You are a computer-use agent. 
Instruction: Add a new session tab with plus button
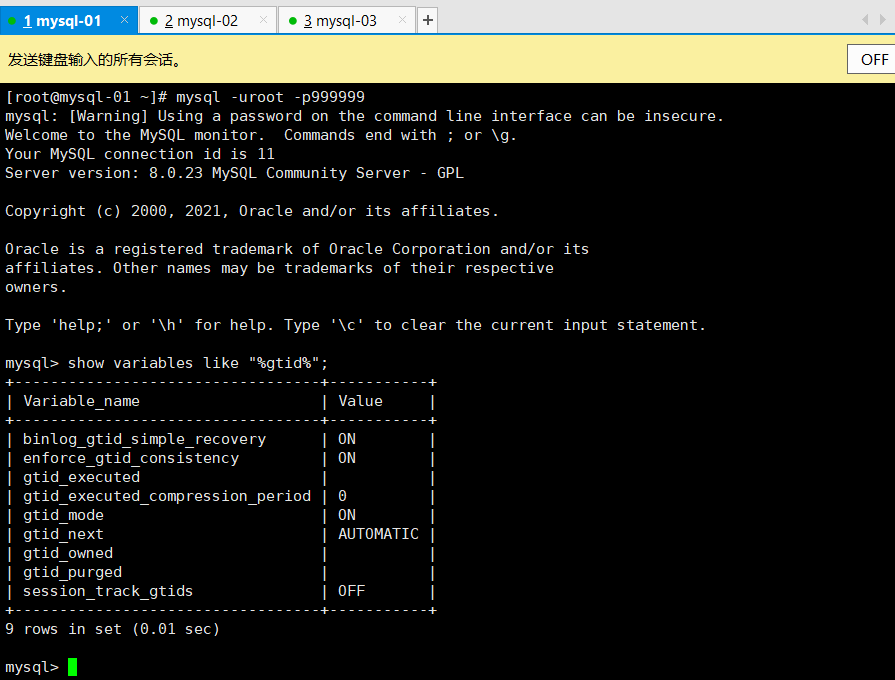point(428,21)
